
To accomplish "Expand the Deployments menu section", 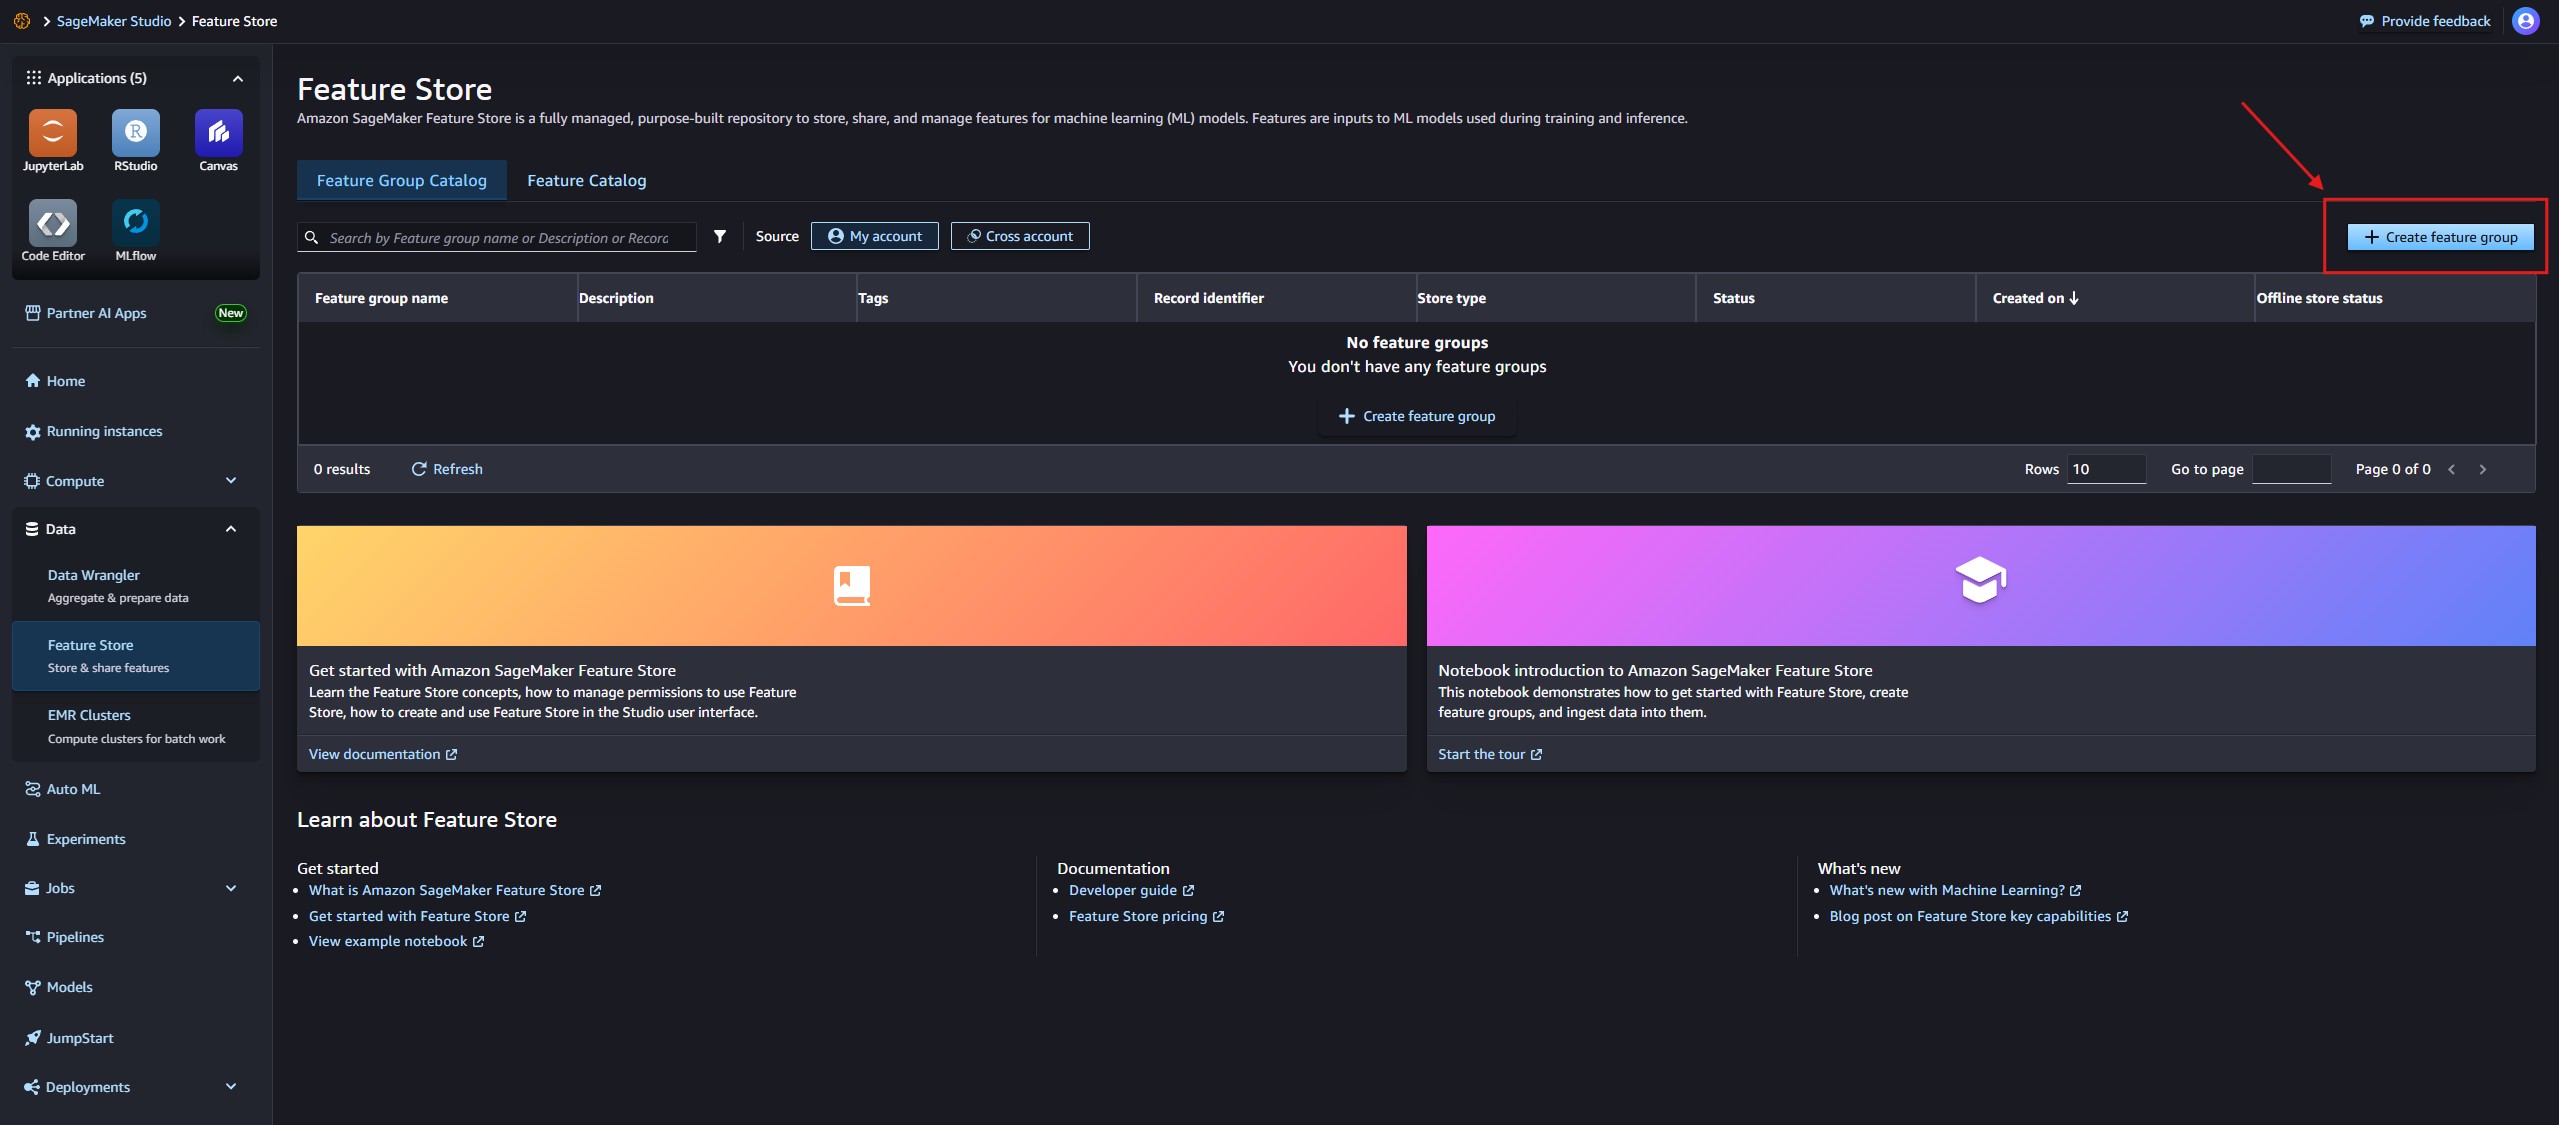I will (x=231, y=1087).
